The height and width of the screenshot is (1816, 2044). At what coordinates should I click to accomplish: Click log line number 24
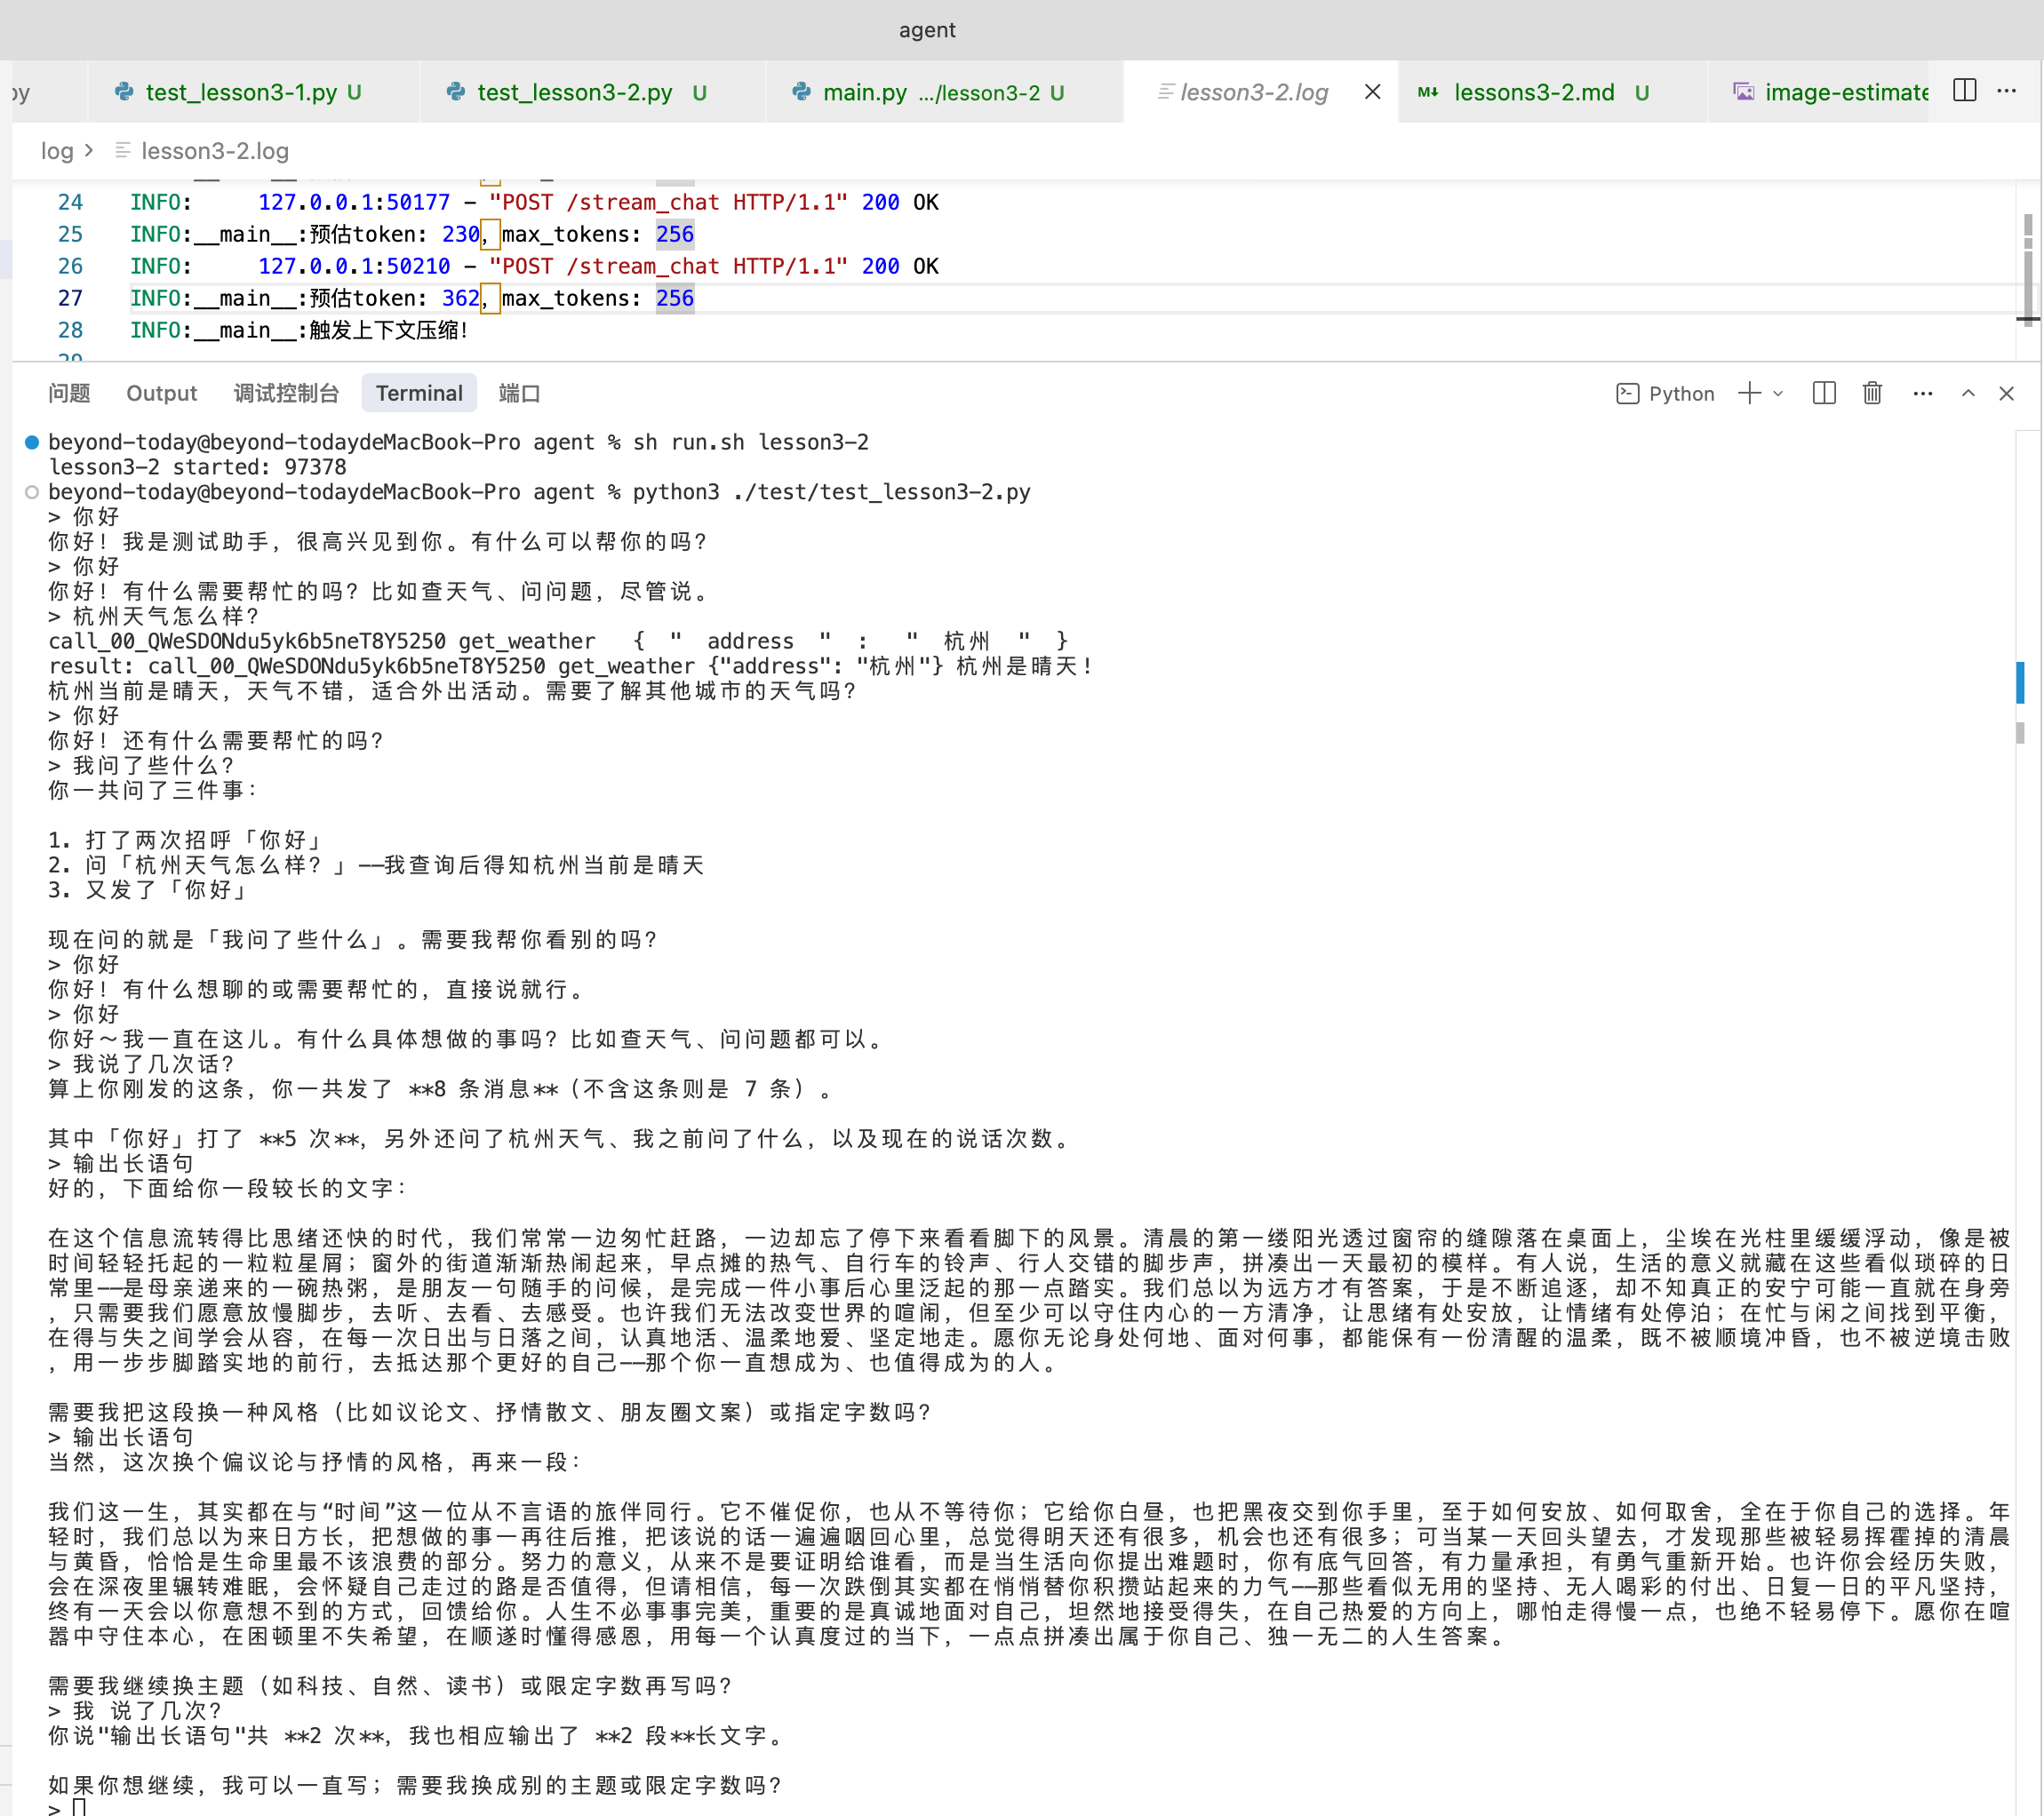[x=70, y=203]
